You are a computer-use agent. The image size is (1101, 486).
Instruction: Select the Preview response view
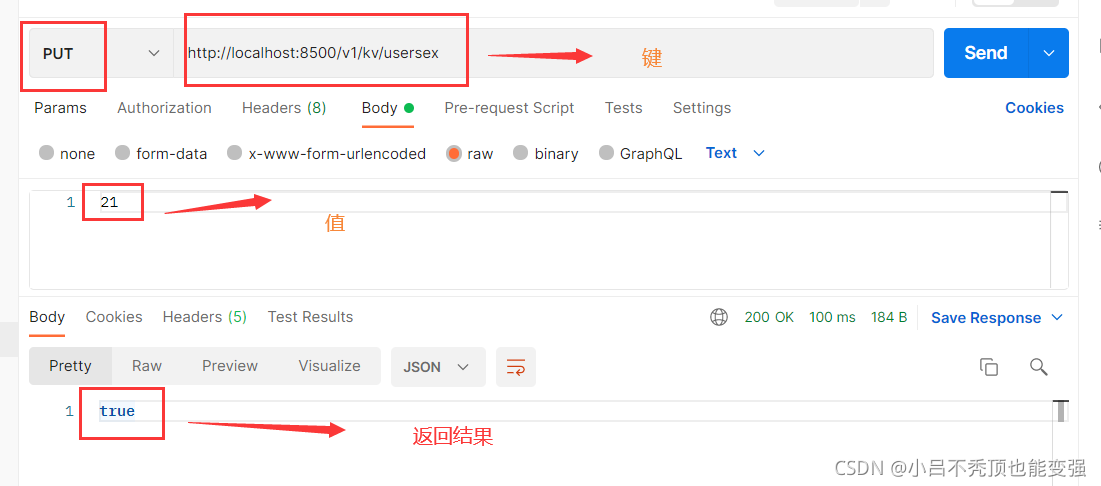[x=230, y=366]
